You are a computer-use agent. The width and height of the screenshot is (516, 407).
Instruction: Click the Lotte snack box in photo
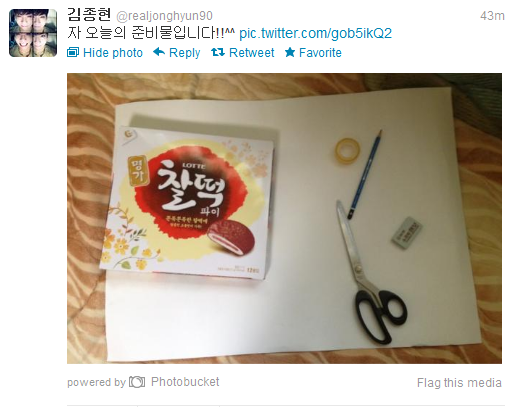pyautogui.click(x=189, y=203)
